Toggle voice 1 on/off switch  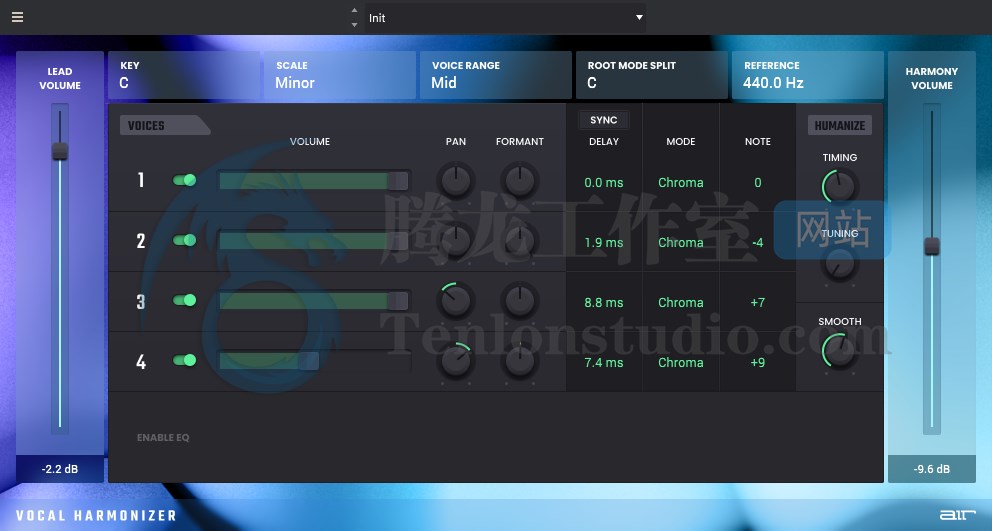tap(185, 180)
